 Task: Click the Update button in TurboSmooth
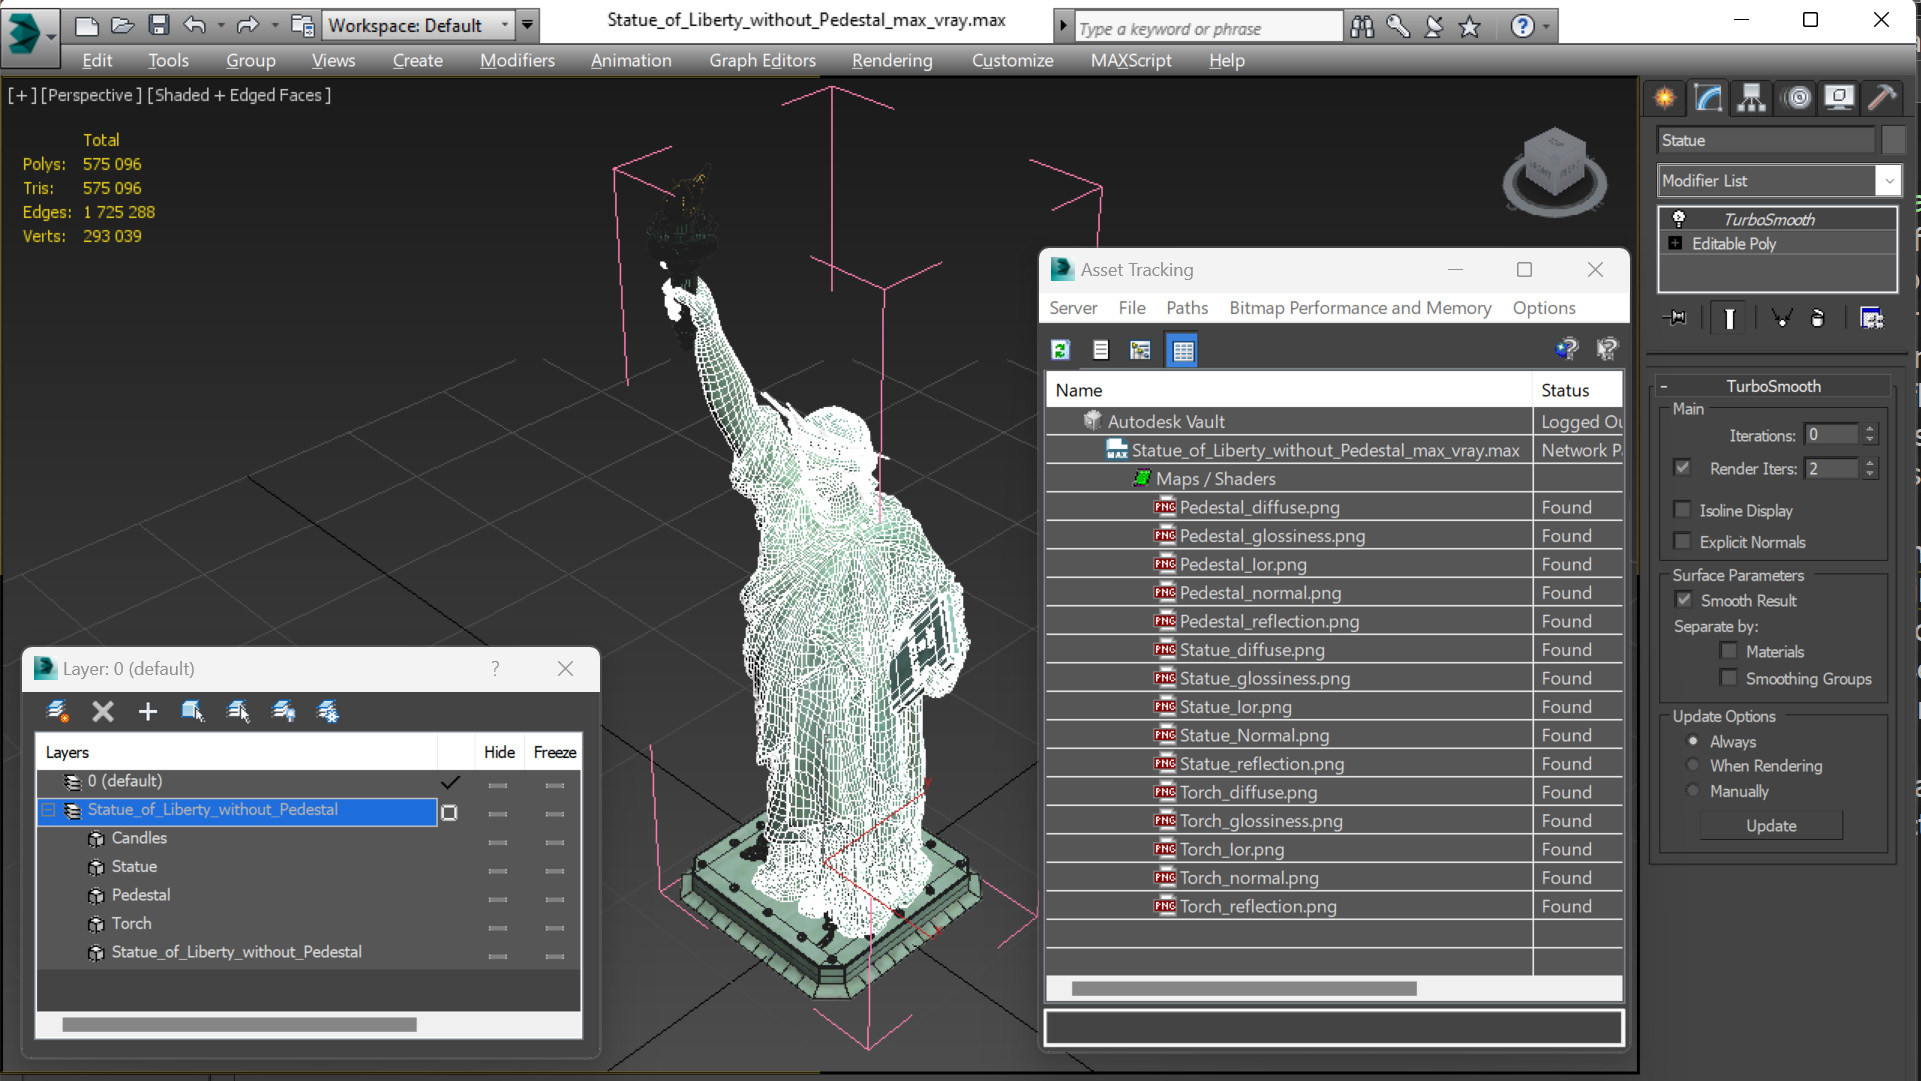click(x=1771, y=826)
